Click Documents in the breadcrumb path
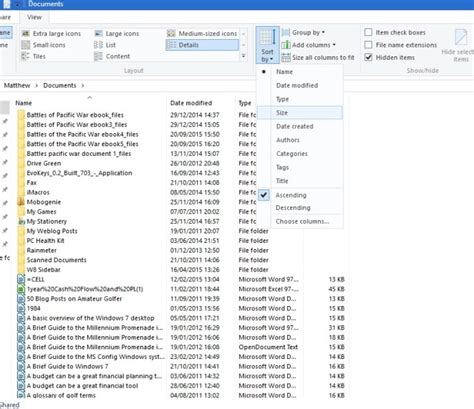The width and height of the screenshot is (474, 409). point(60,86)
